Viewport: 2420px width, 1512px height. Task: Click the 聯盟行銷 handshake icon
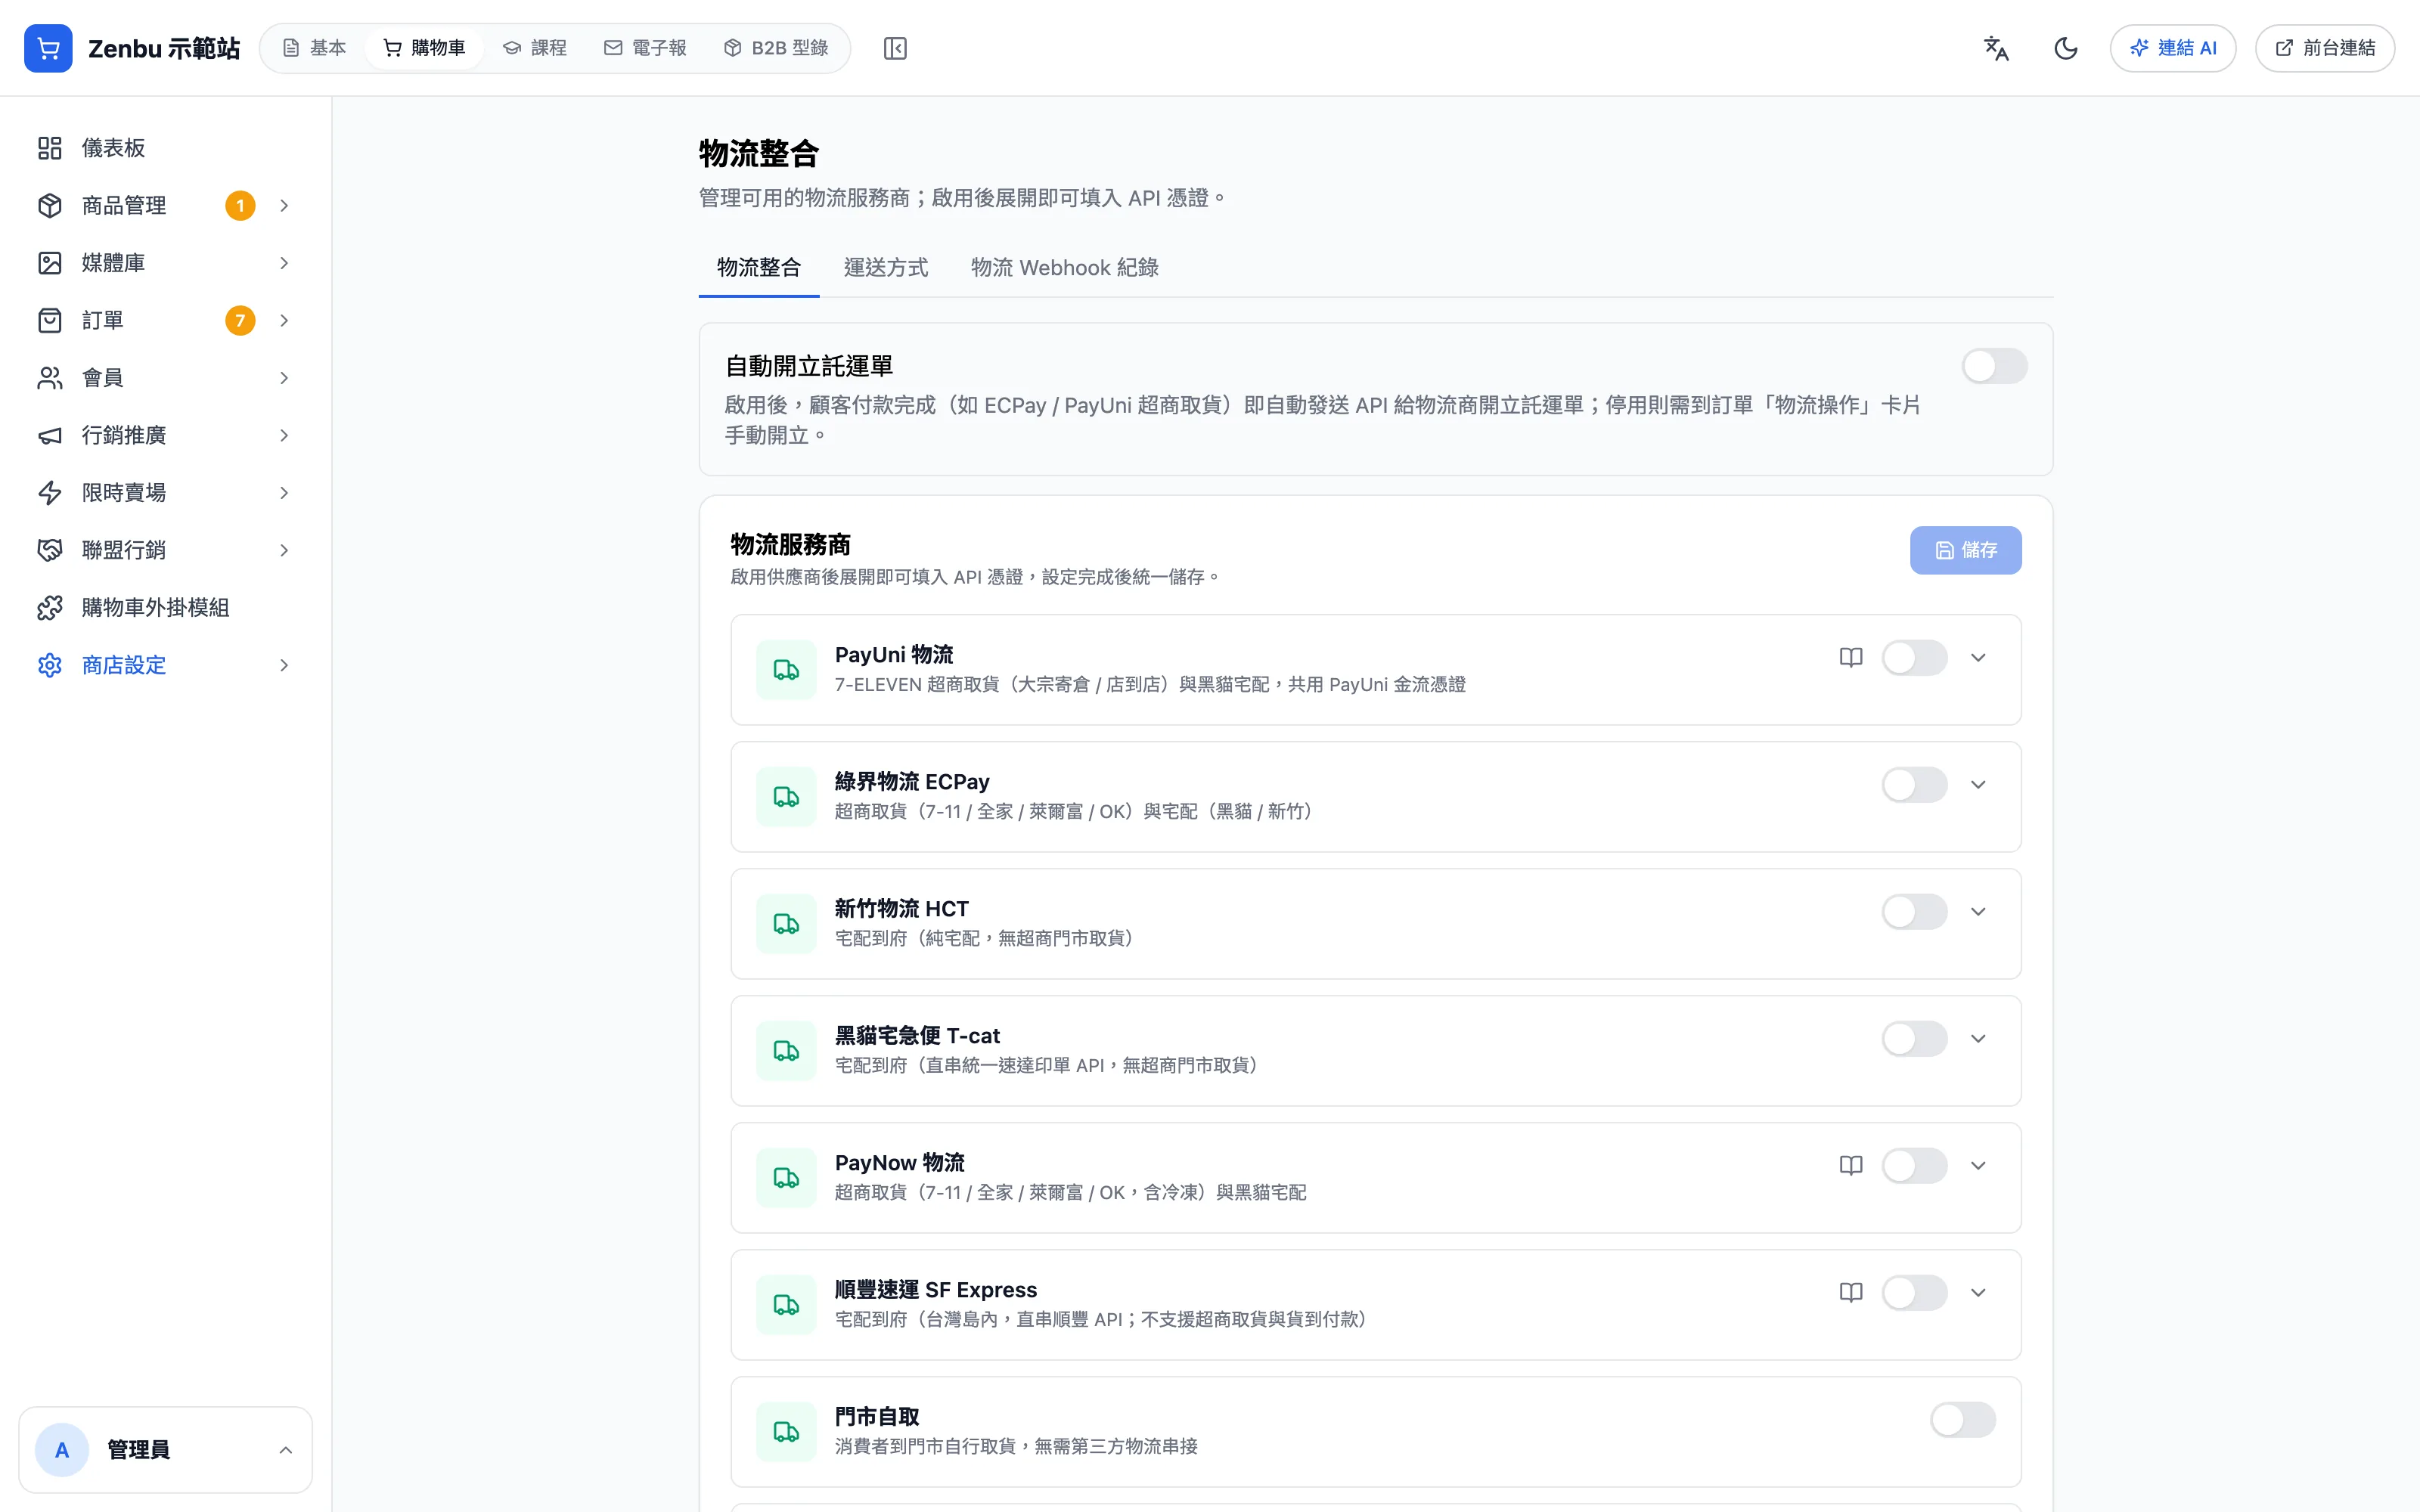click(50, 550)
